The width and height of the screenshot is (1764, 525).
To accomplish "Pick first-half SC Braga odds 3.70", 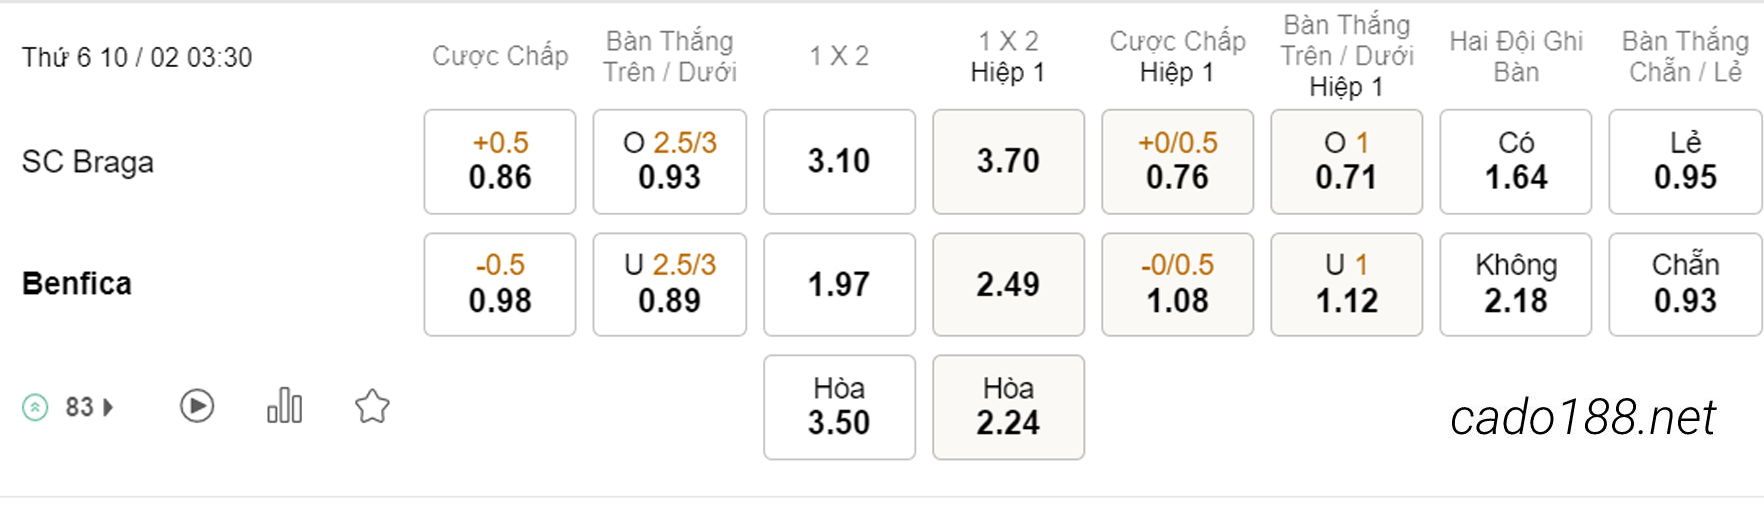I will point(1008,161).
